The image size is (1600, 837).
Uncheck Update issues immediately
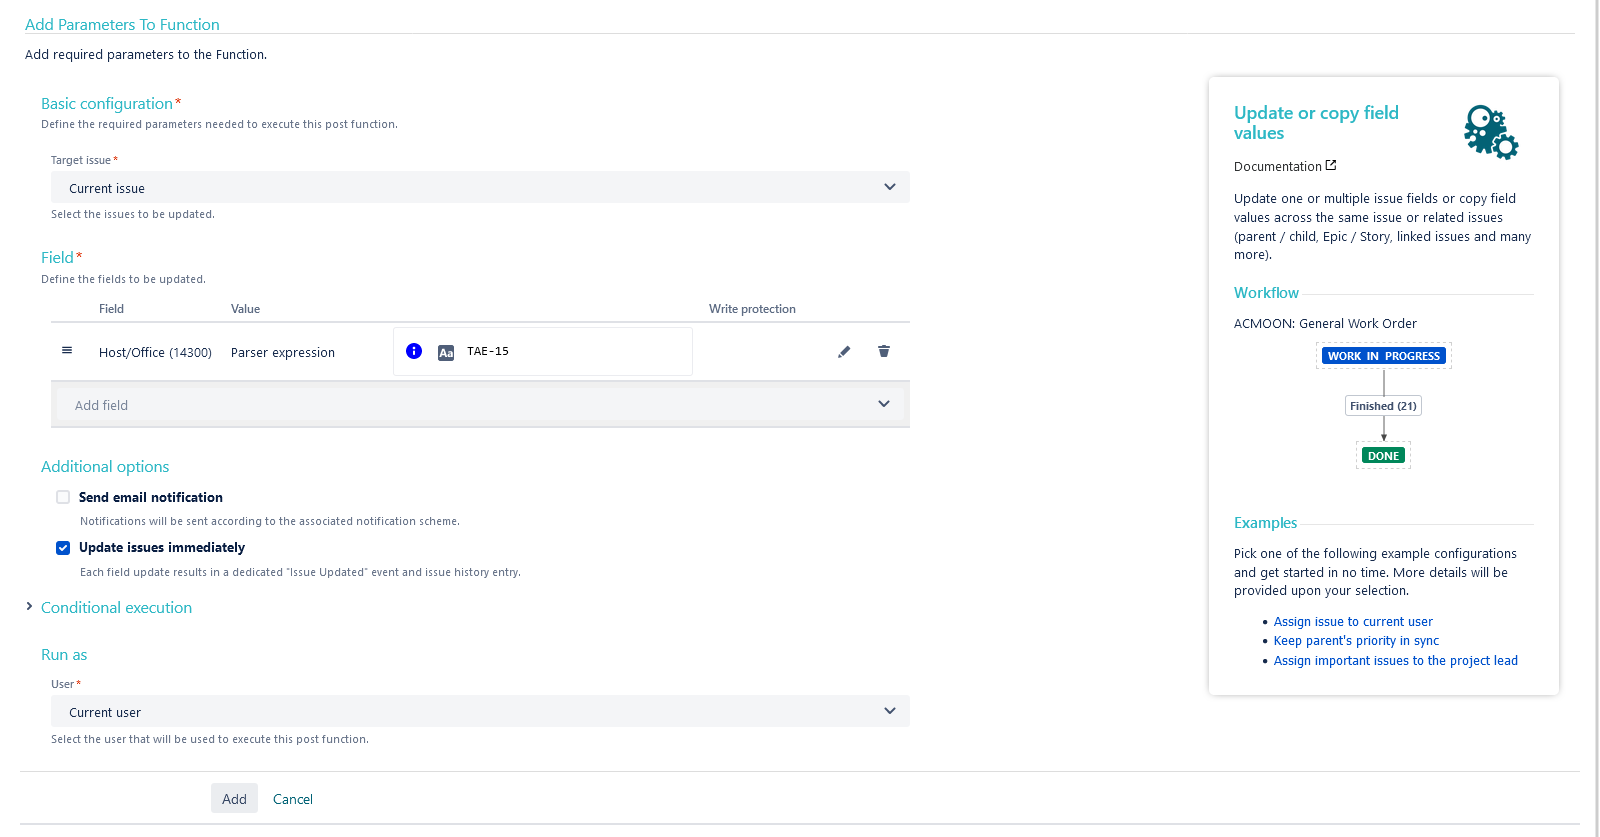(63, 548)
